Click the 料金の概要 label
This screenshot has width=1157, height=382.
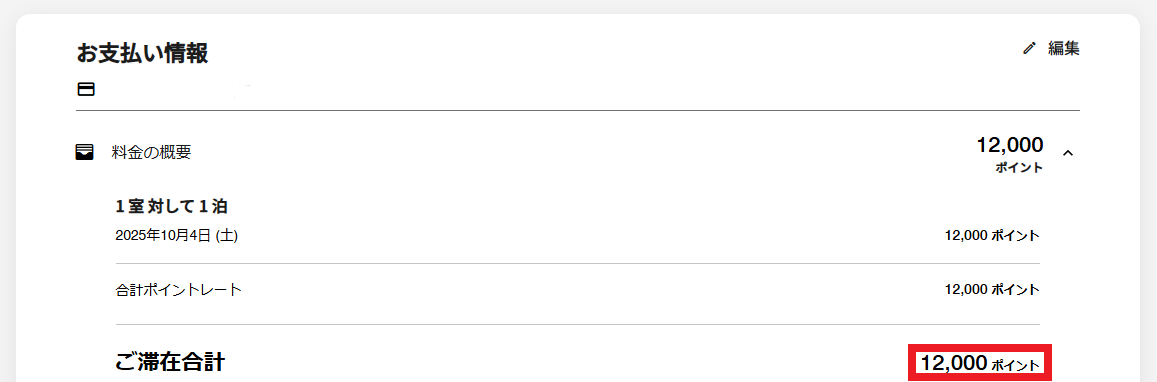(x=151, y=153)
